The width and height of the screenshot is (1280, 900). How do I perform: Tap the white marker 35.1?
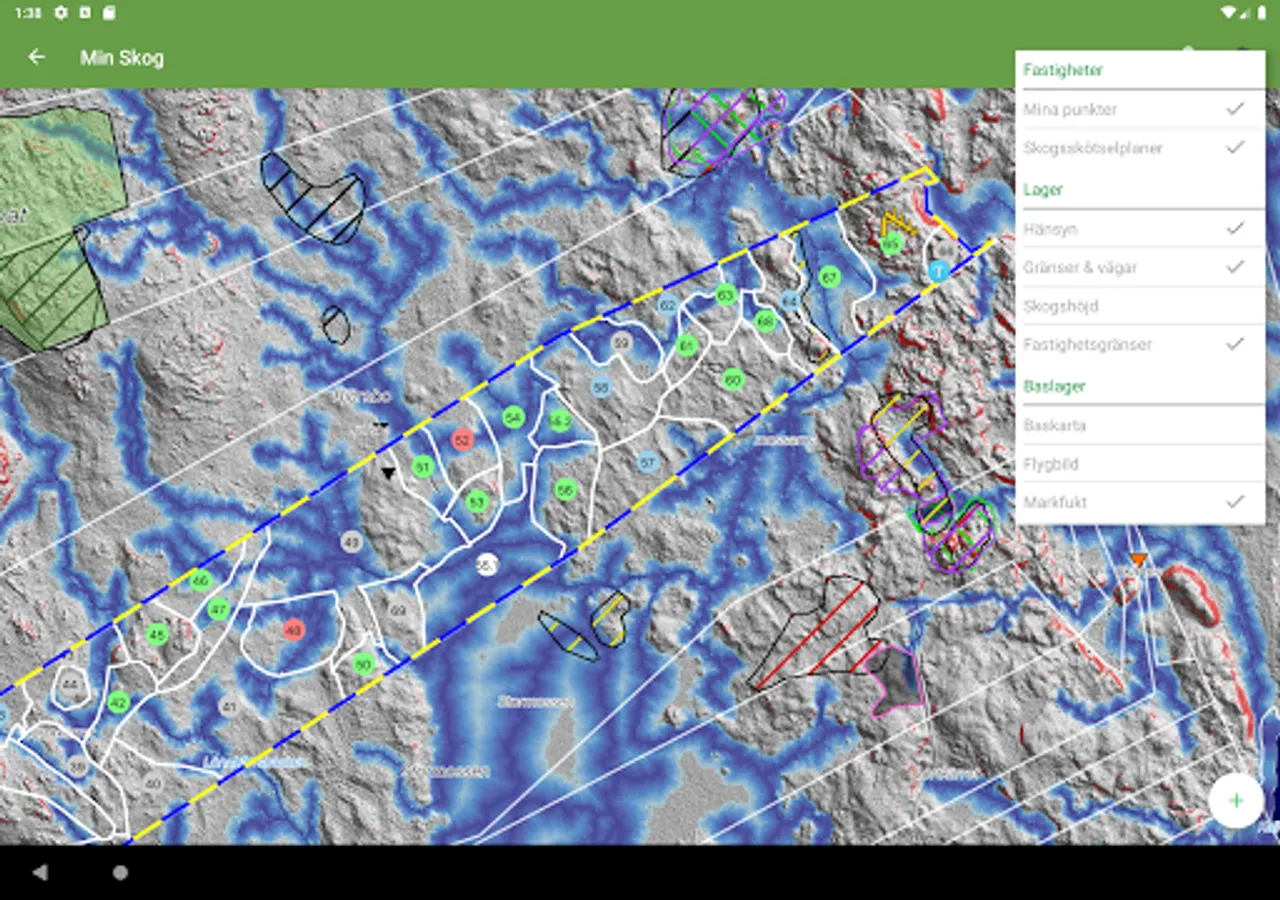click(x=487, y=565)
